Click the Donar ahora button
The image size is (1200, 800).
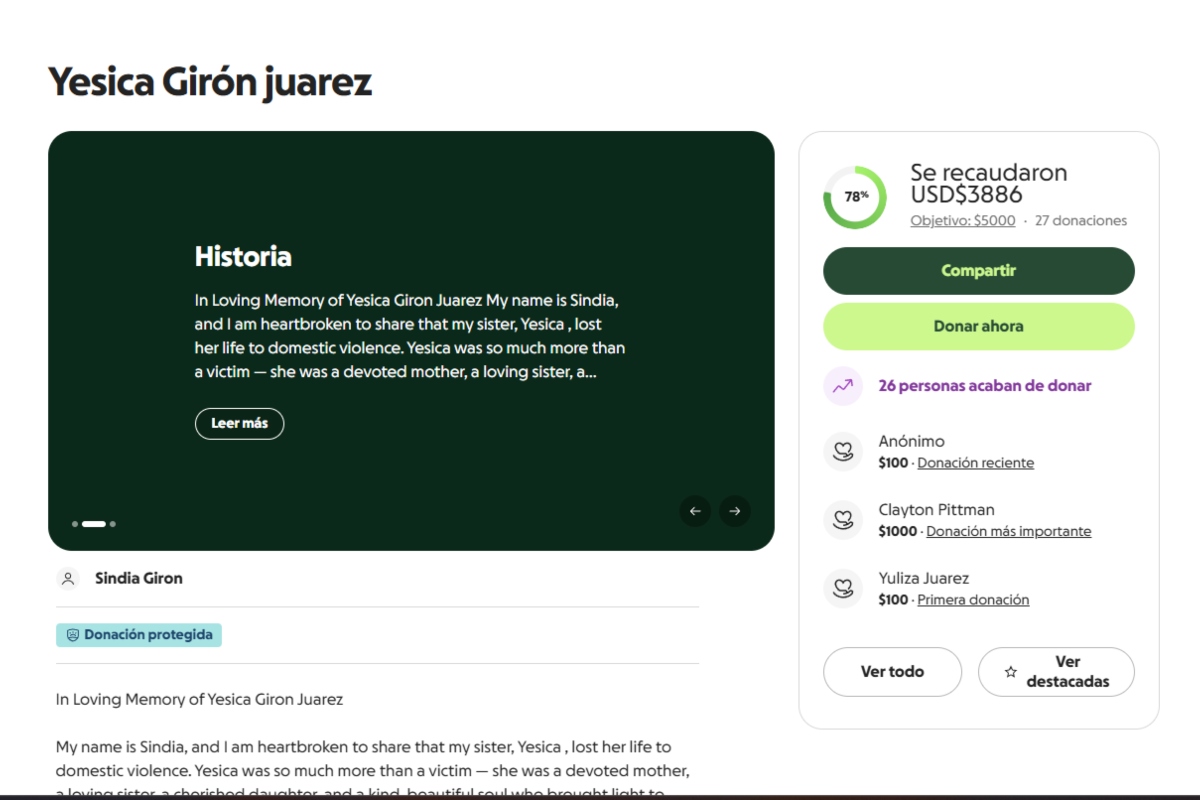pos(979,326)
